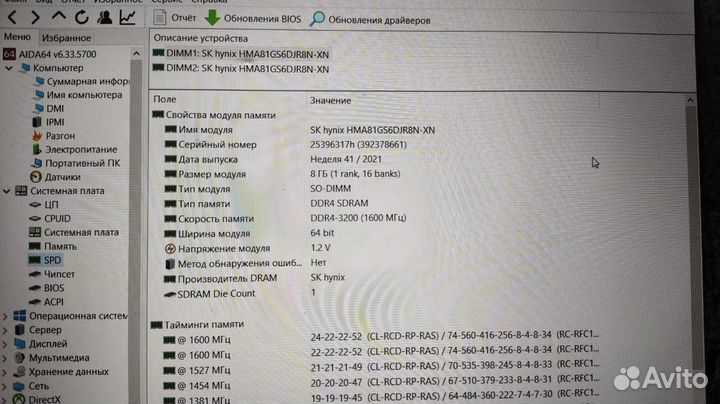This screenshot has width=720, height=404.
Task: Expand the Сеть tree branch
Action: (5, 386)
